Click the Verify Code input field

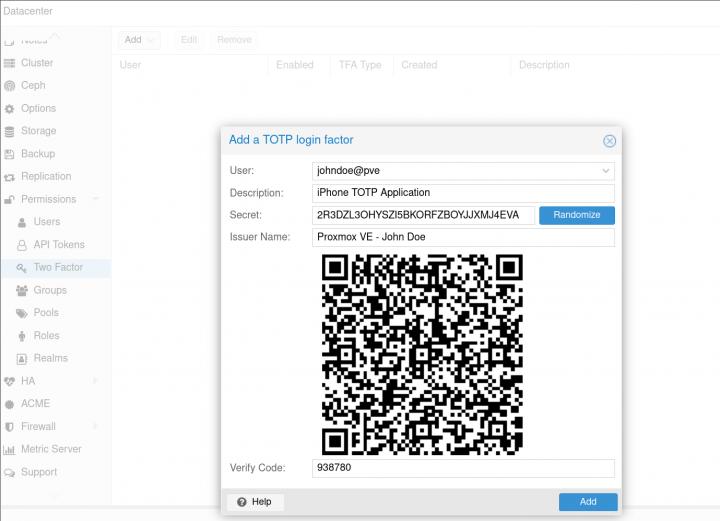463,468
